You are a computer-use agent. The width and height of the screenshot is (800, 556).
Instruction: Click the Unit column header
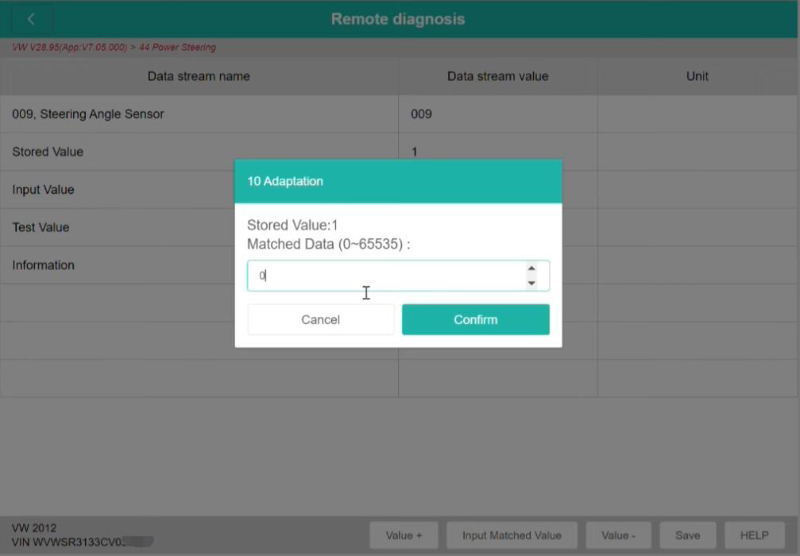[698, 76]
